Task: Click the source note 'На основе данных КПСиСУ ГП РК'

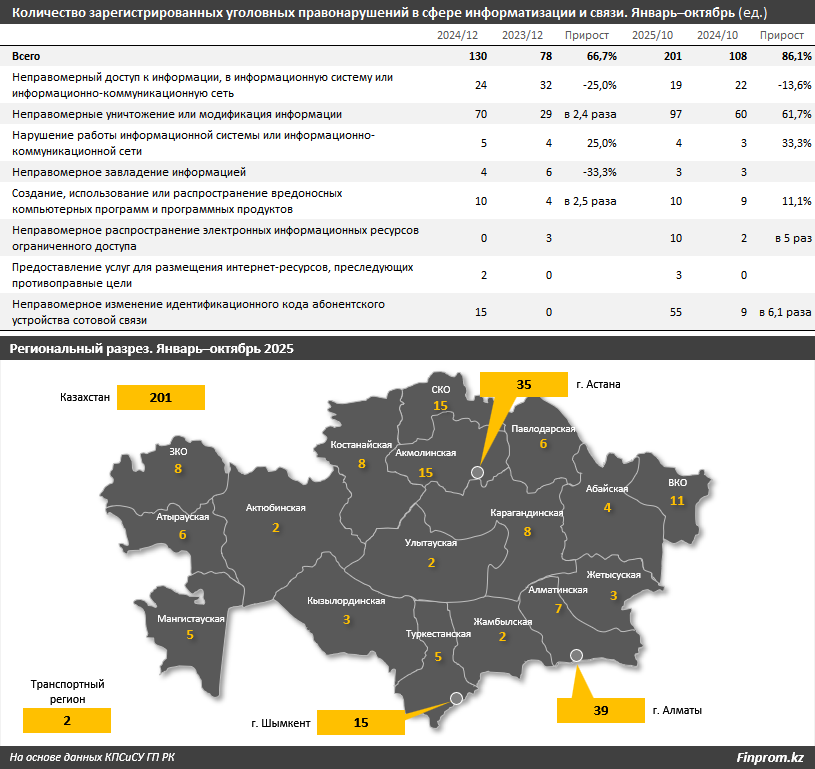Action: coord(92,758)
